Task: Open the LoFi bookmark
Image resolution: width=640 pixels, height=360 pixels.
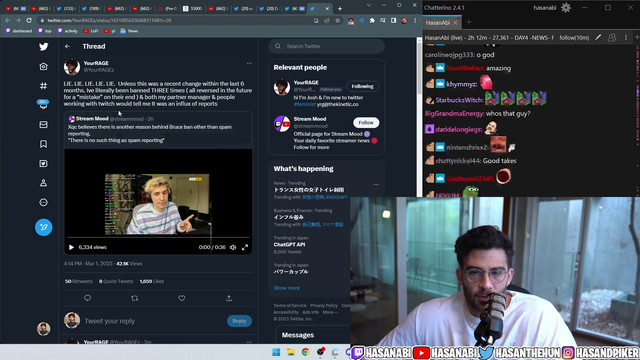Action: pos(91,31)
